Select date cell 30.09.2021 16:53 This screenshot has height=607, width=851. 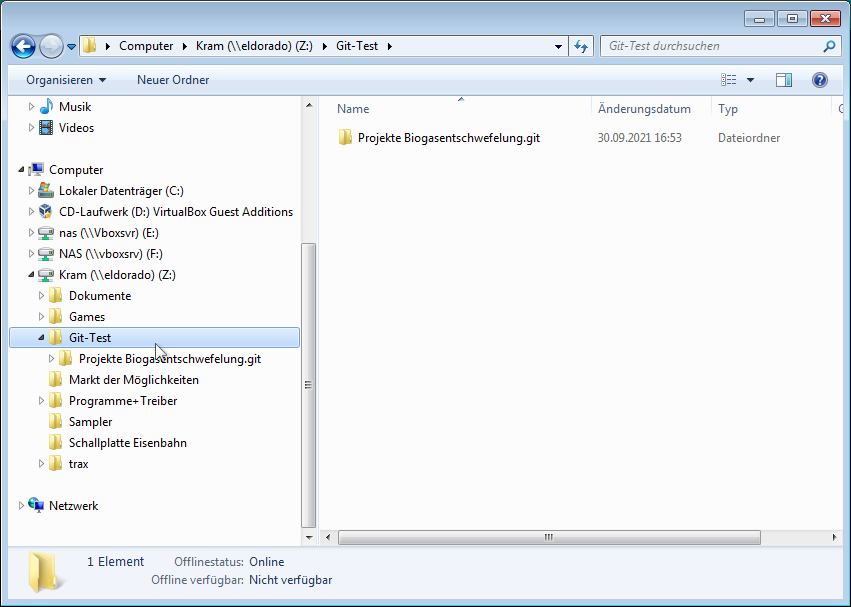click(x=639, y=138)
